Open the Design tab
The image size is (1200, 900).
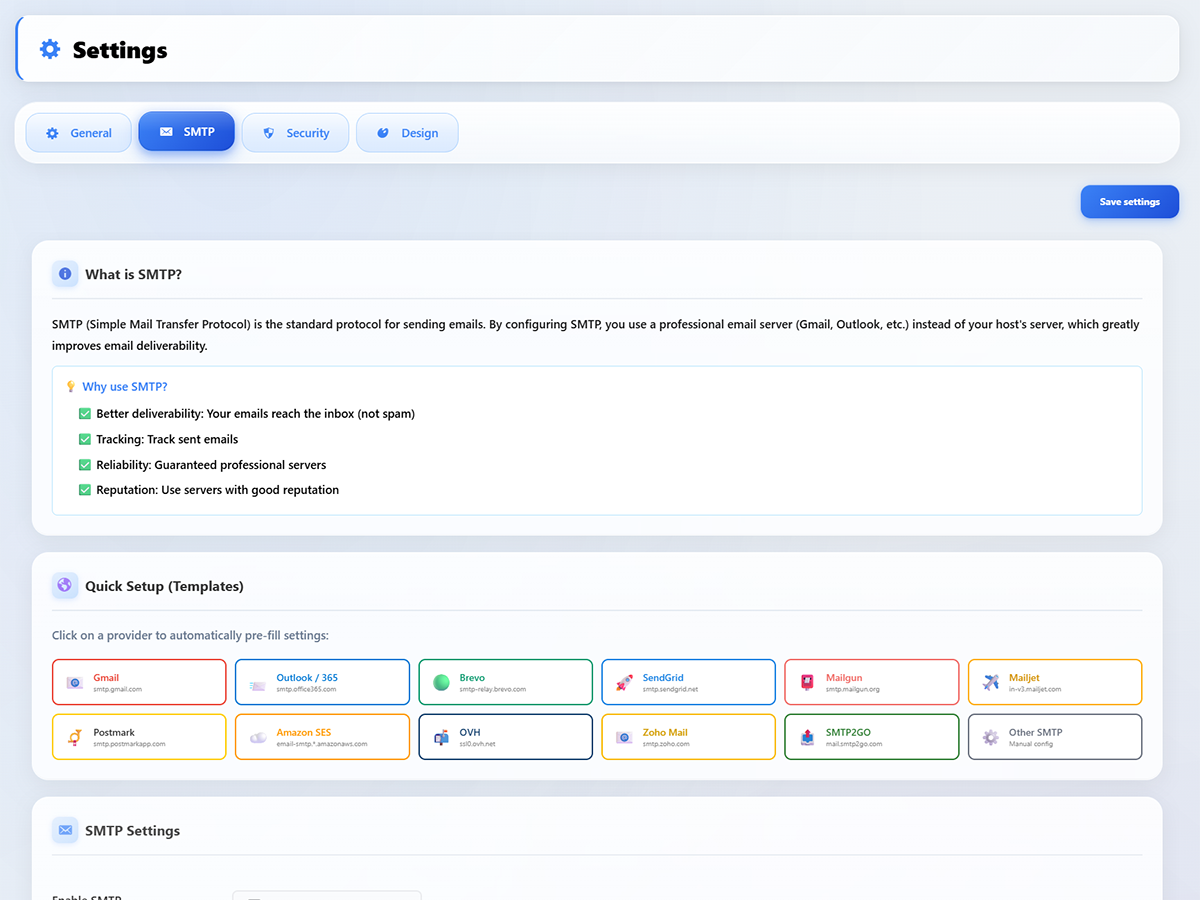click(407, 131)
